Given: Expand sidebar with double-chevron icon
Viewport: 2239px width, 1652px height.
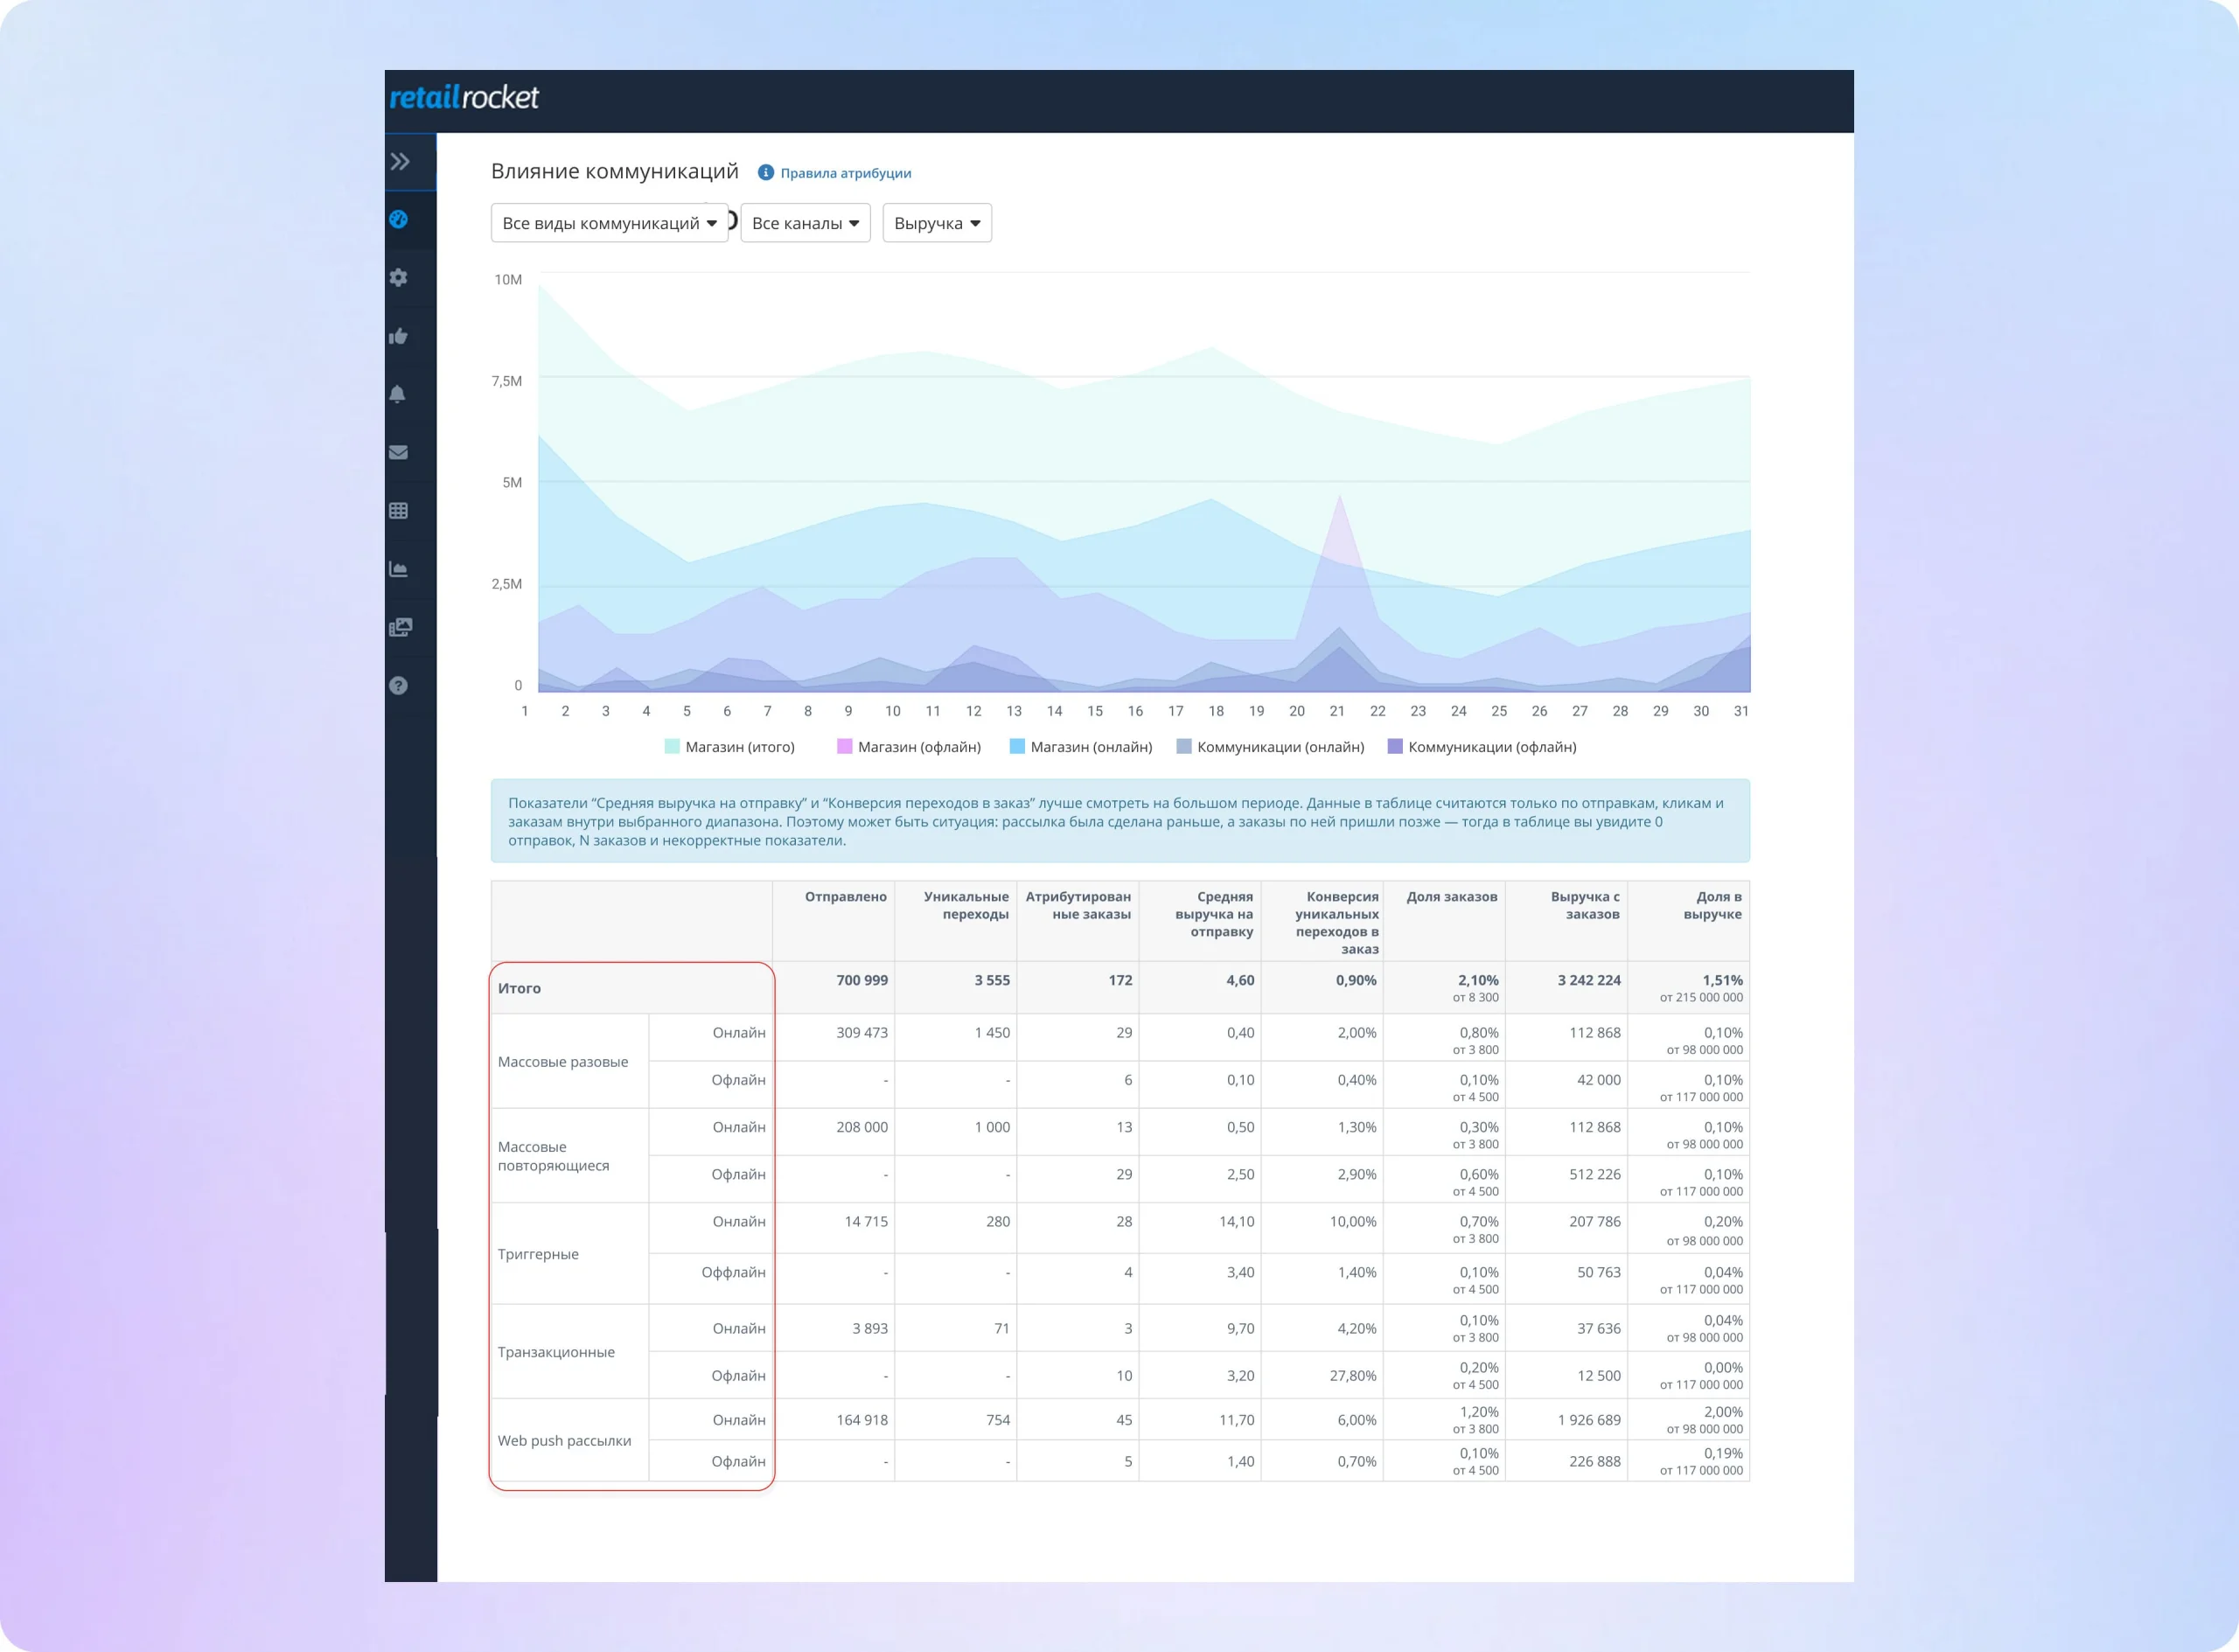Looking at the screenshot, I should (400, 162).
